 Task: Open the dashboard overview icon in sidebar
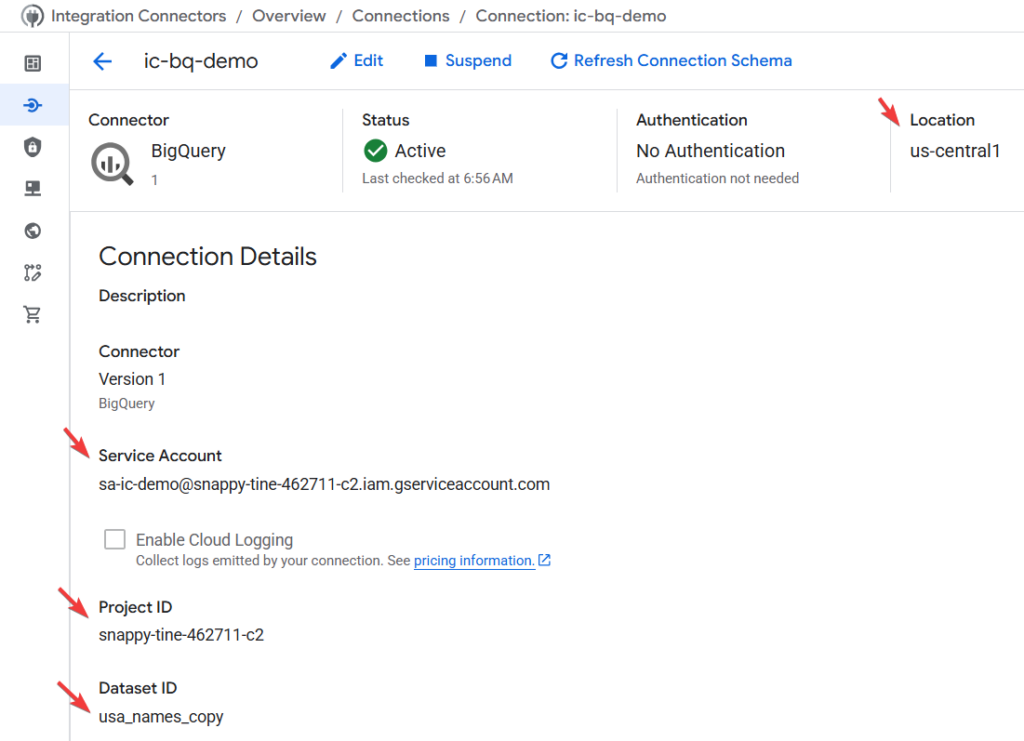[33, 64]
